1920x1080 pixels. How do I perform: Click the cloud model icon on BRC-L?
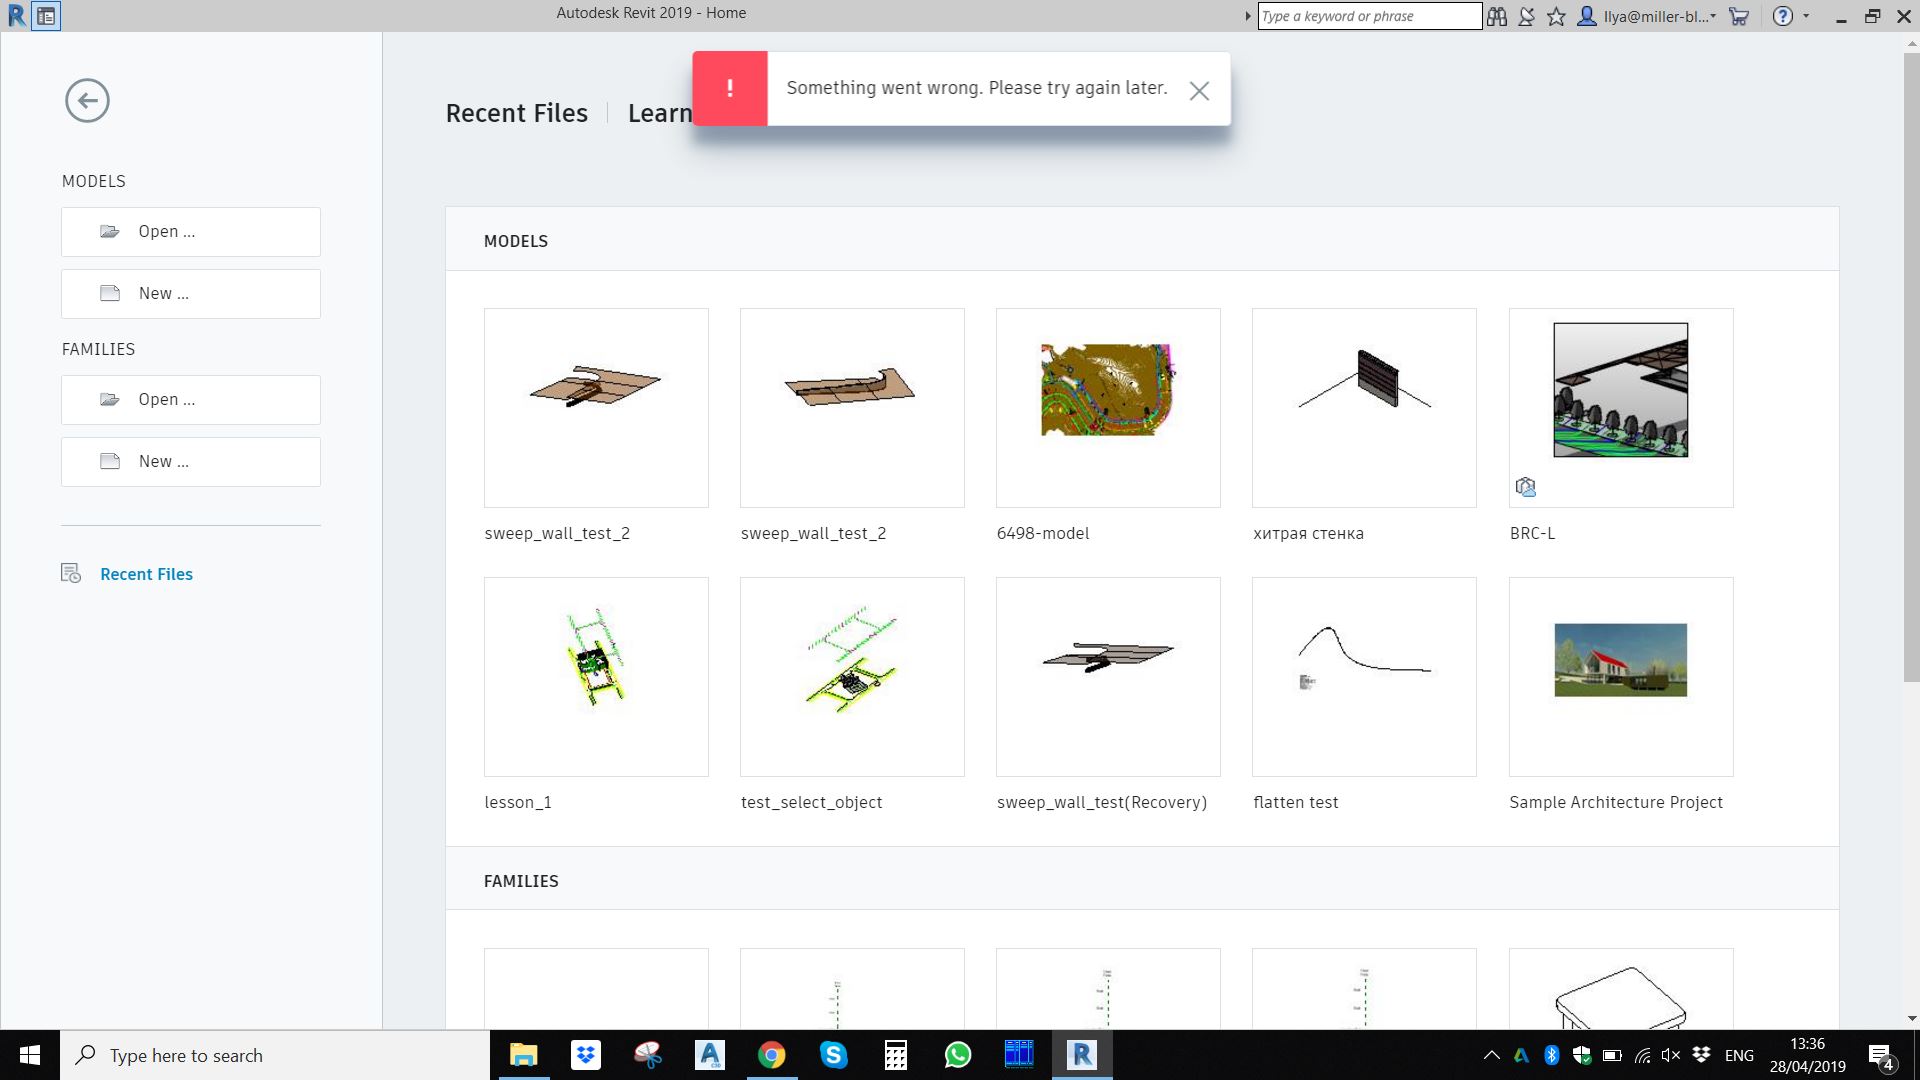[x=1525, y=487]
